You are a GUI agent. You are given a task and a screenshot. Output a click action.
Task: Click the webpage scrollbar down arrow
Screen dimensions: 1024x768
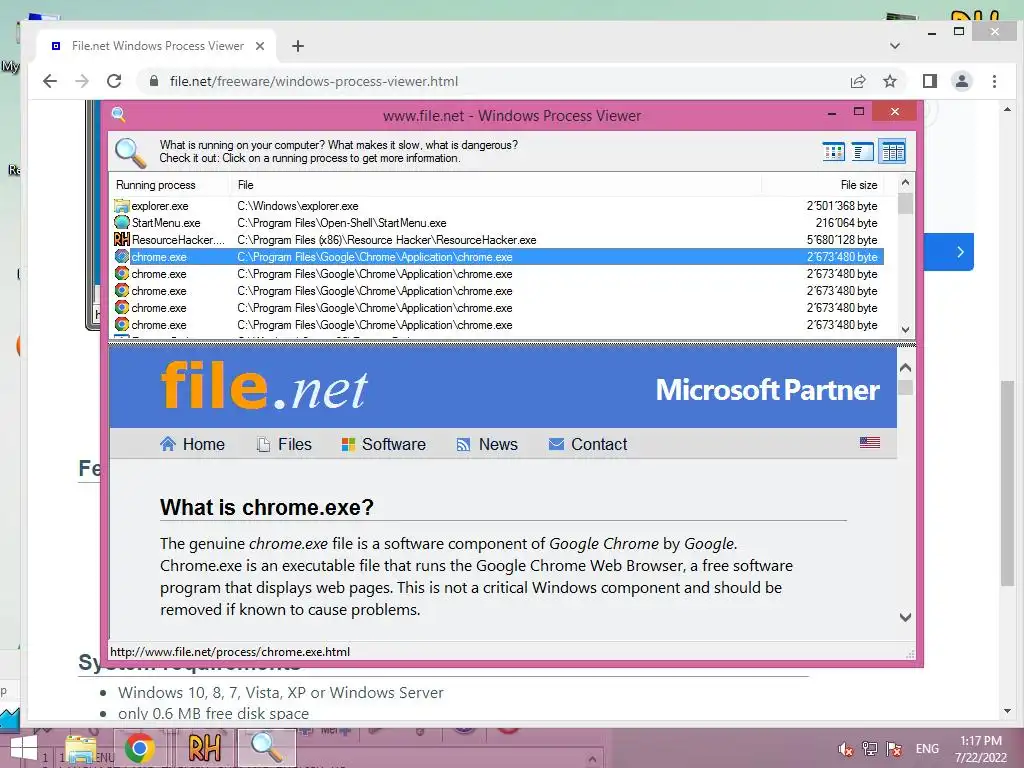point(1007,711)
